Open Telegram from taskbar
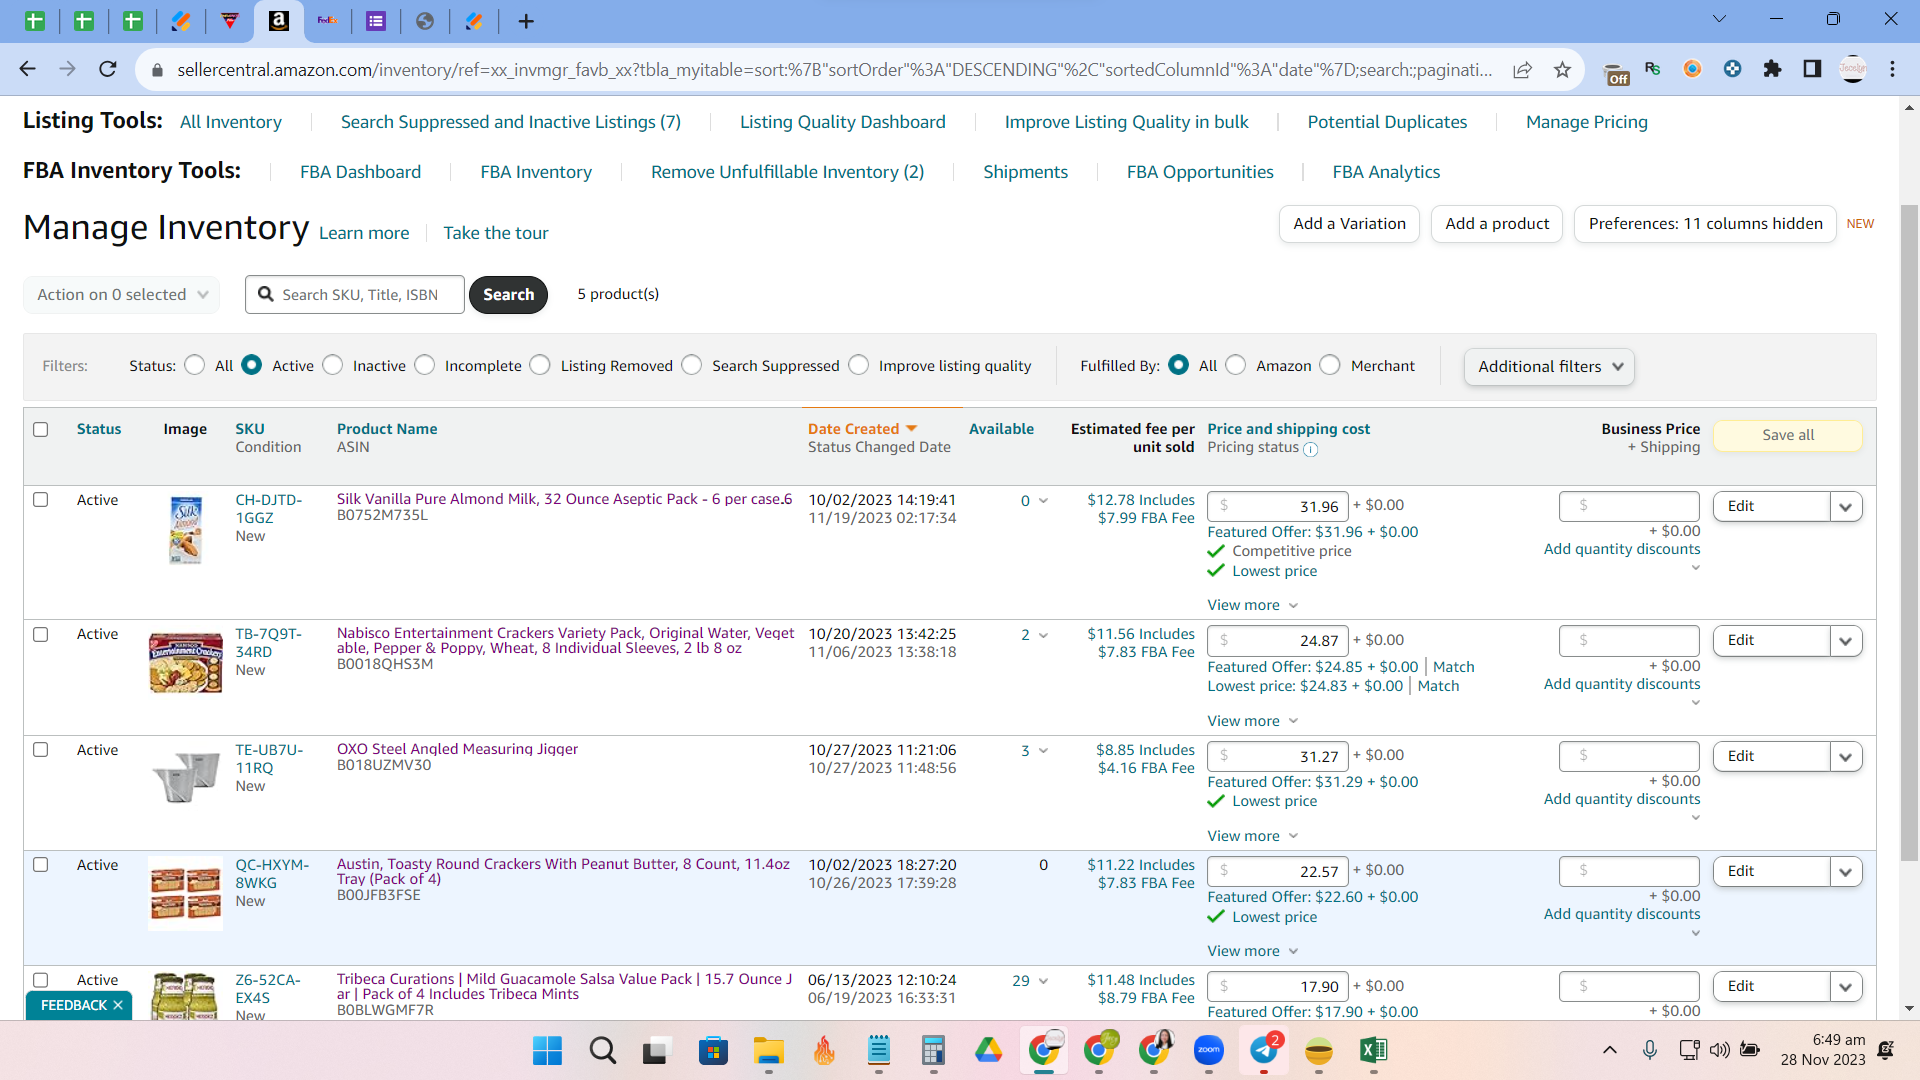Screen dimensions: 1920x1080 pos(1264,1050)
